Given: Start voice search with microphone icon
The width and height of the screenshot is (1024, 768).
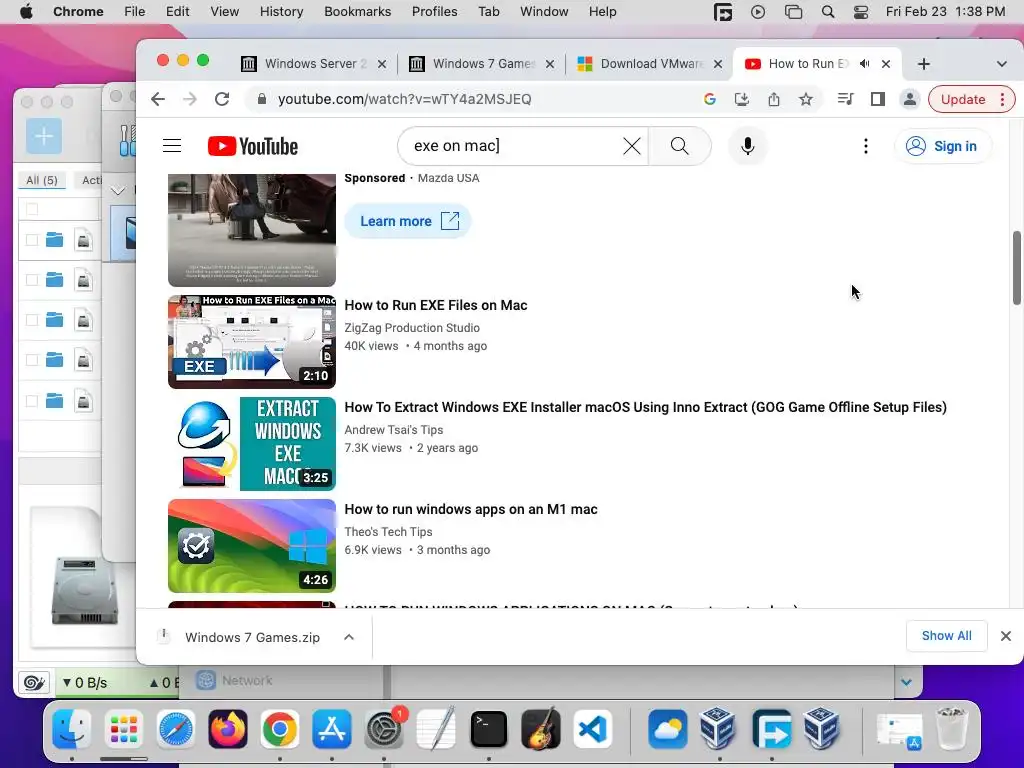Looking at the screenshot, I should click(x=748, y=146).
